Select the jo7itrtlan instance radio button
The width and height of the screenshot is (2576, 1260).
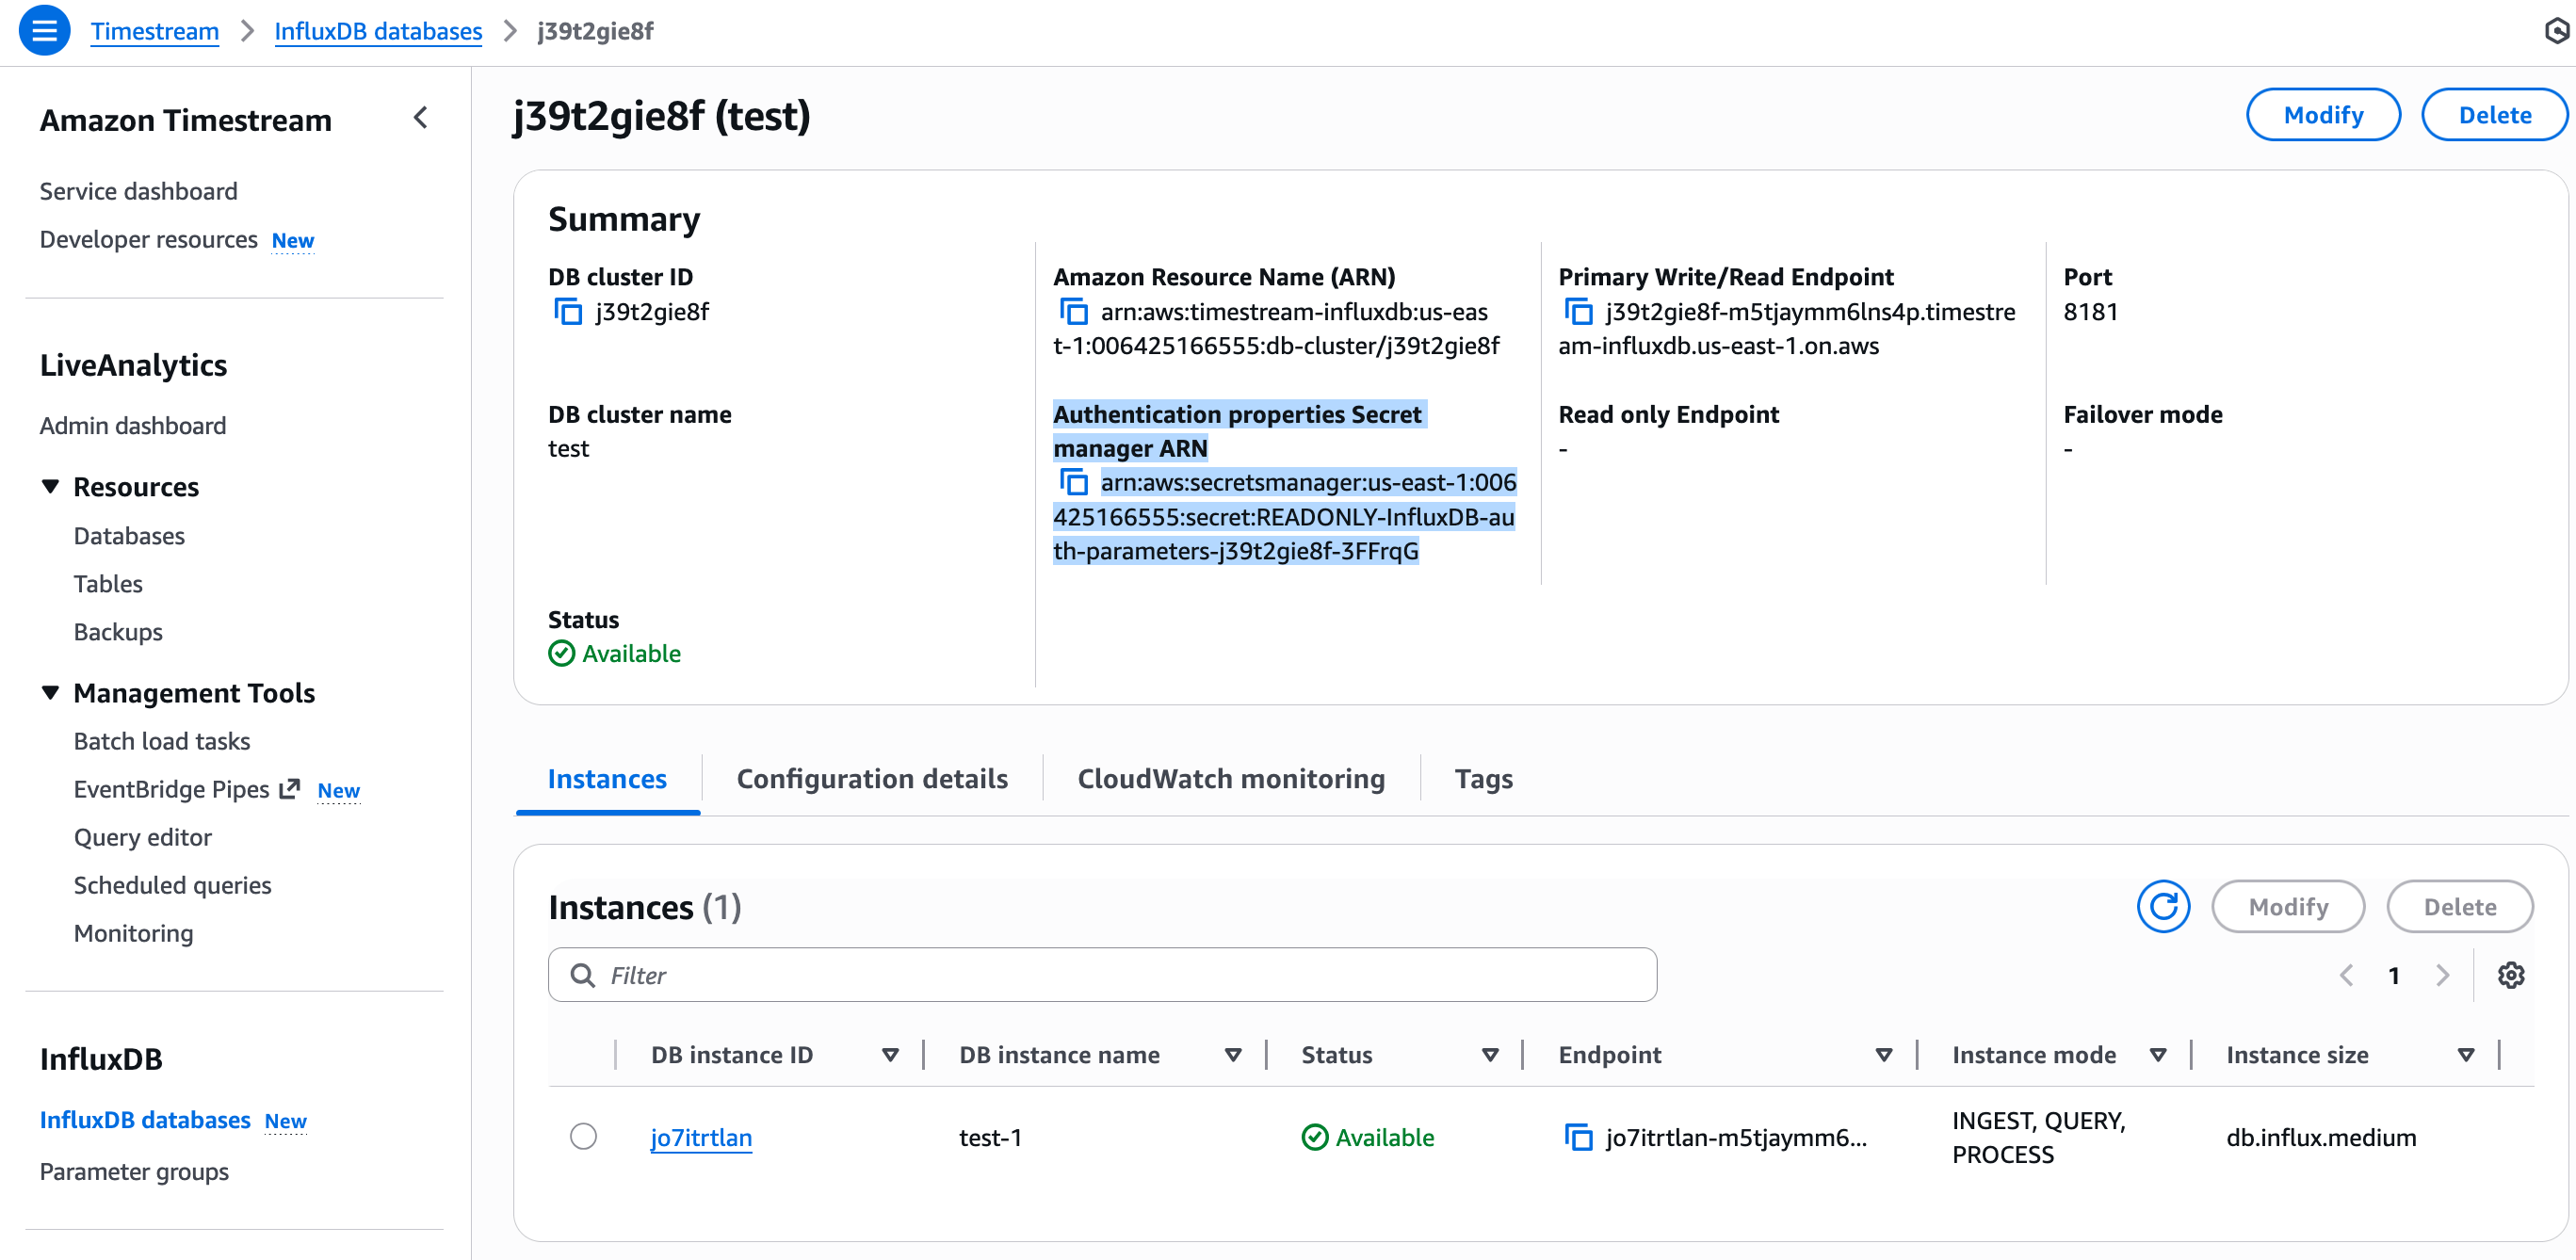583,1137
